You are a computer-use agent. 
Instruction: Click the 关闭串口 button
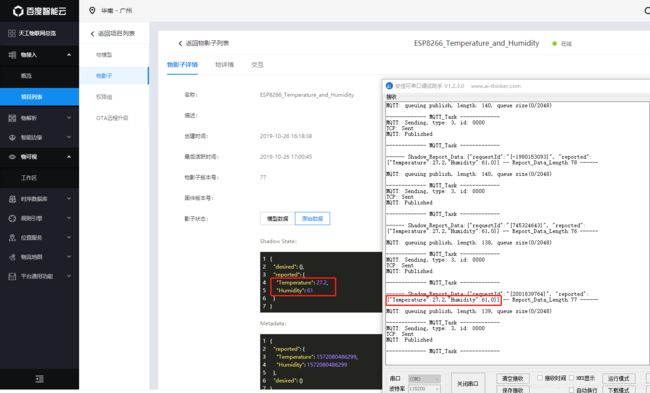point(468,384)
